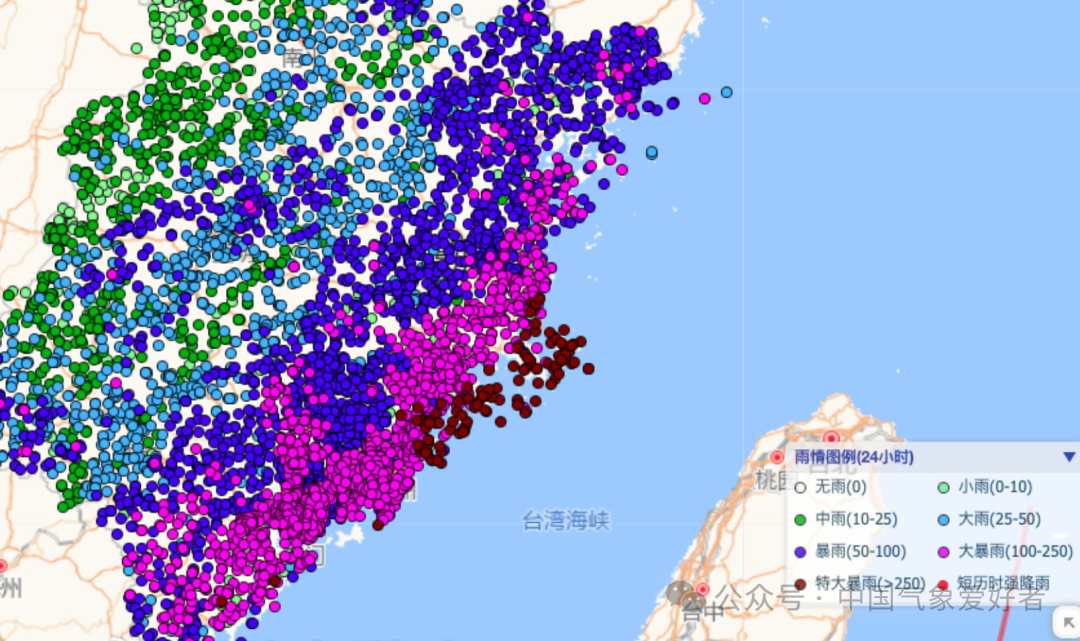Screen dimensions: 1080x641
Task: Click the 公众号 中国气象爱好者 watermark text
Action: [880, 599]
